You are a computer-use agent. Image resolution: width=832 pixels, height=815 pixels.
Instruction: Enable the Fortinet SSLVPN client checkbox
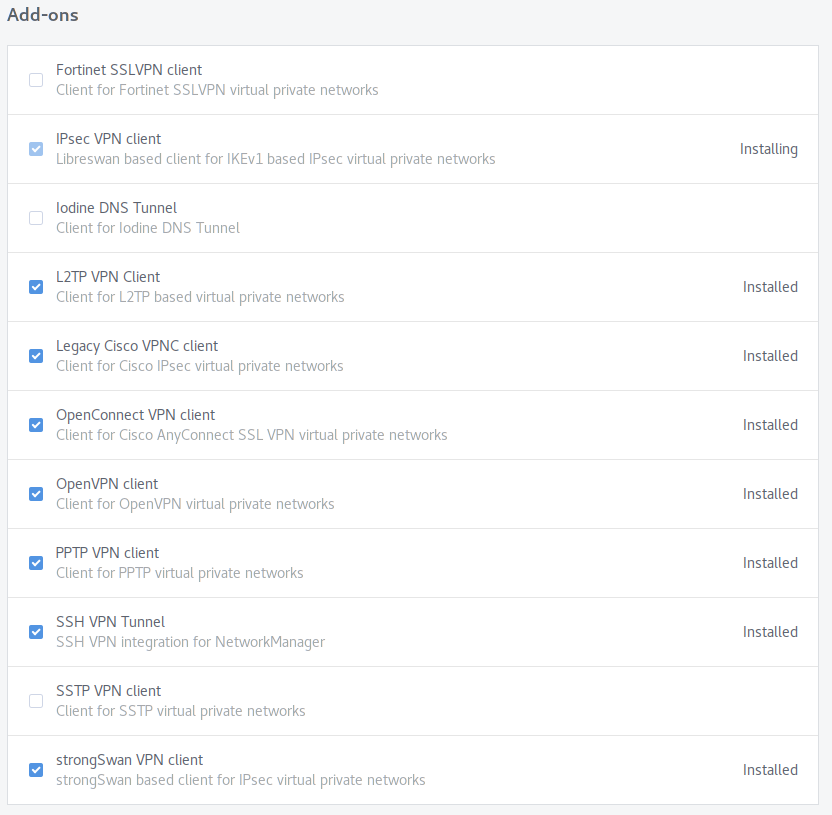tap(36, 80)
